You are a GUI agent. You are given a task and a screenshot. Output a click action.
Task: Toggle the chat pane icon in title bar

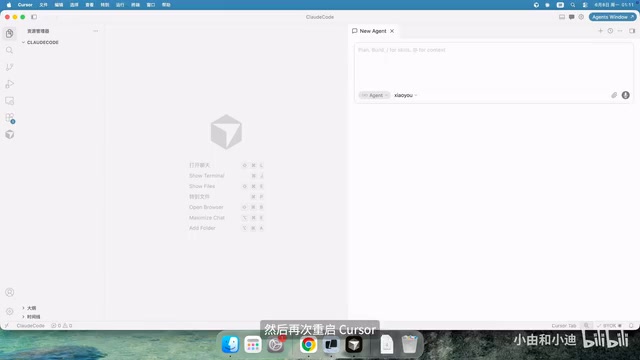coord(571,17)
